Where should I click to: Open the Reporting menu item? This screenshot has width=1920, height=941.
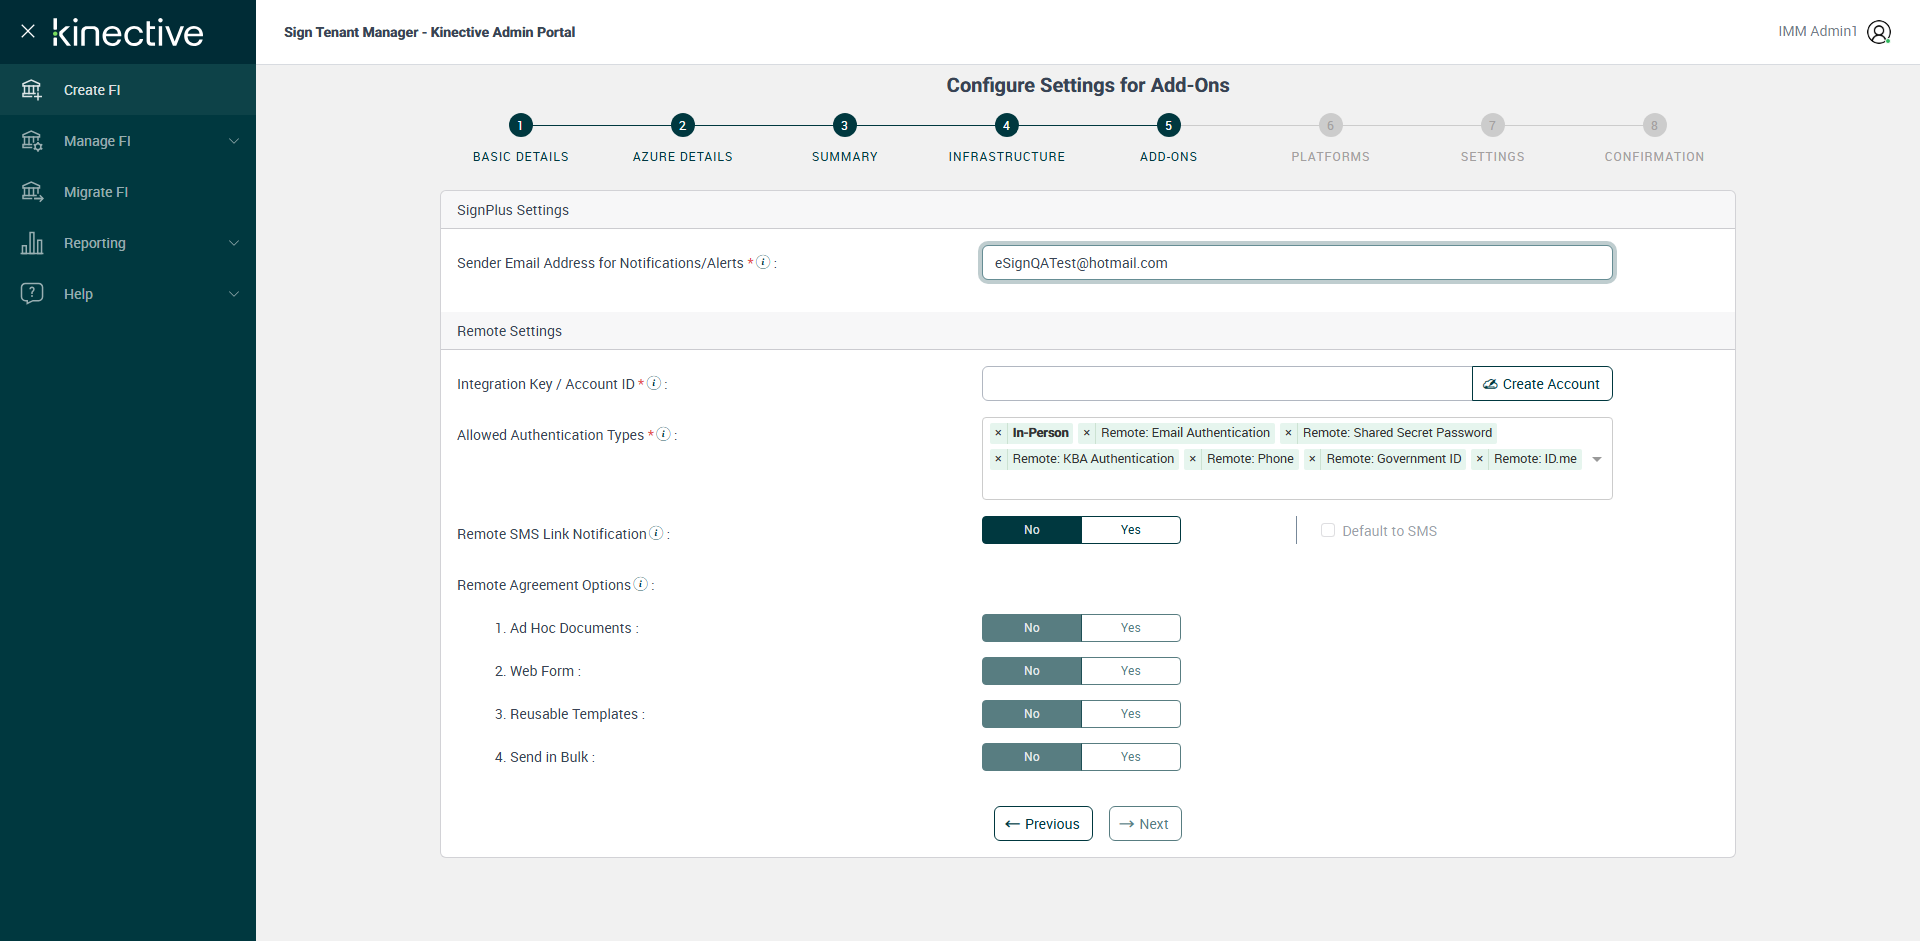128,243
